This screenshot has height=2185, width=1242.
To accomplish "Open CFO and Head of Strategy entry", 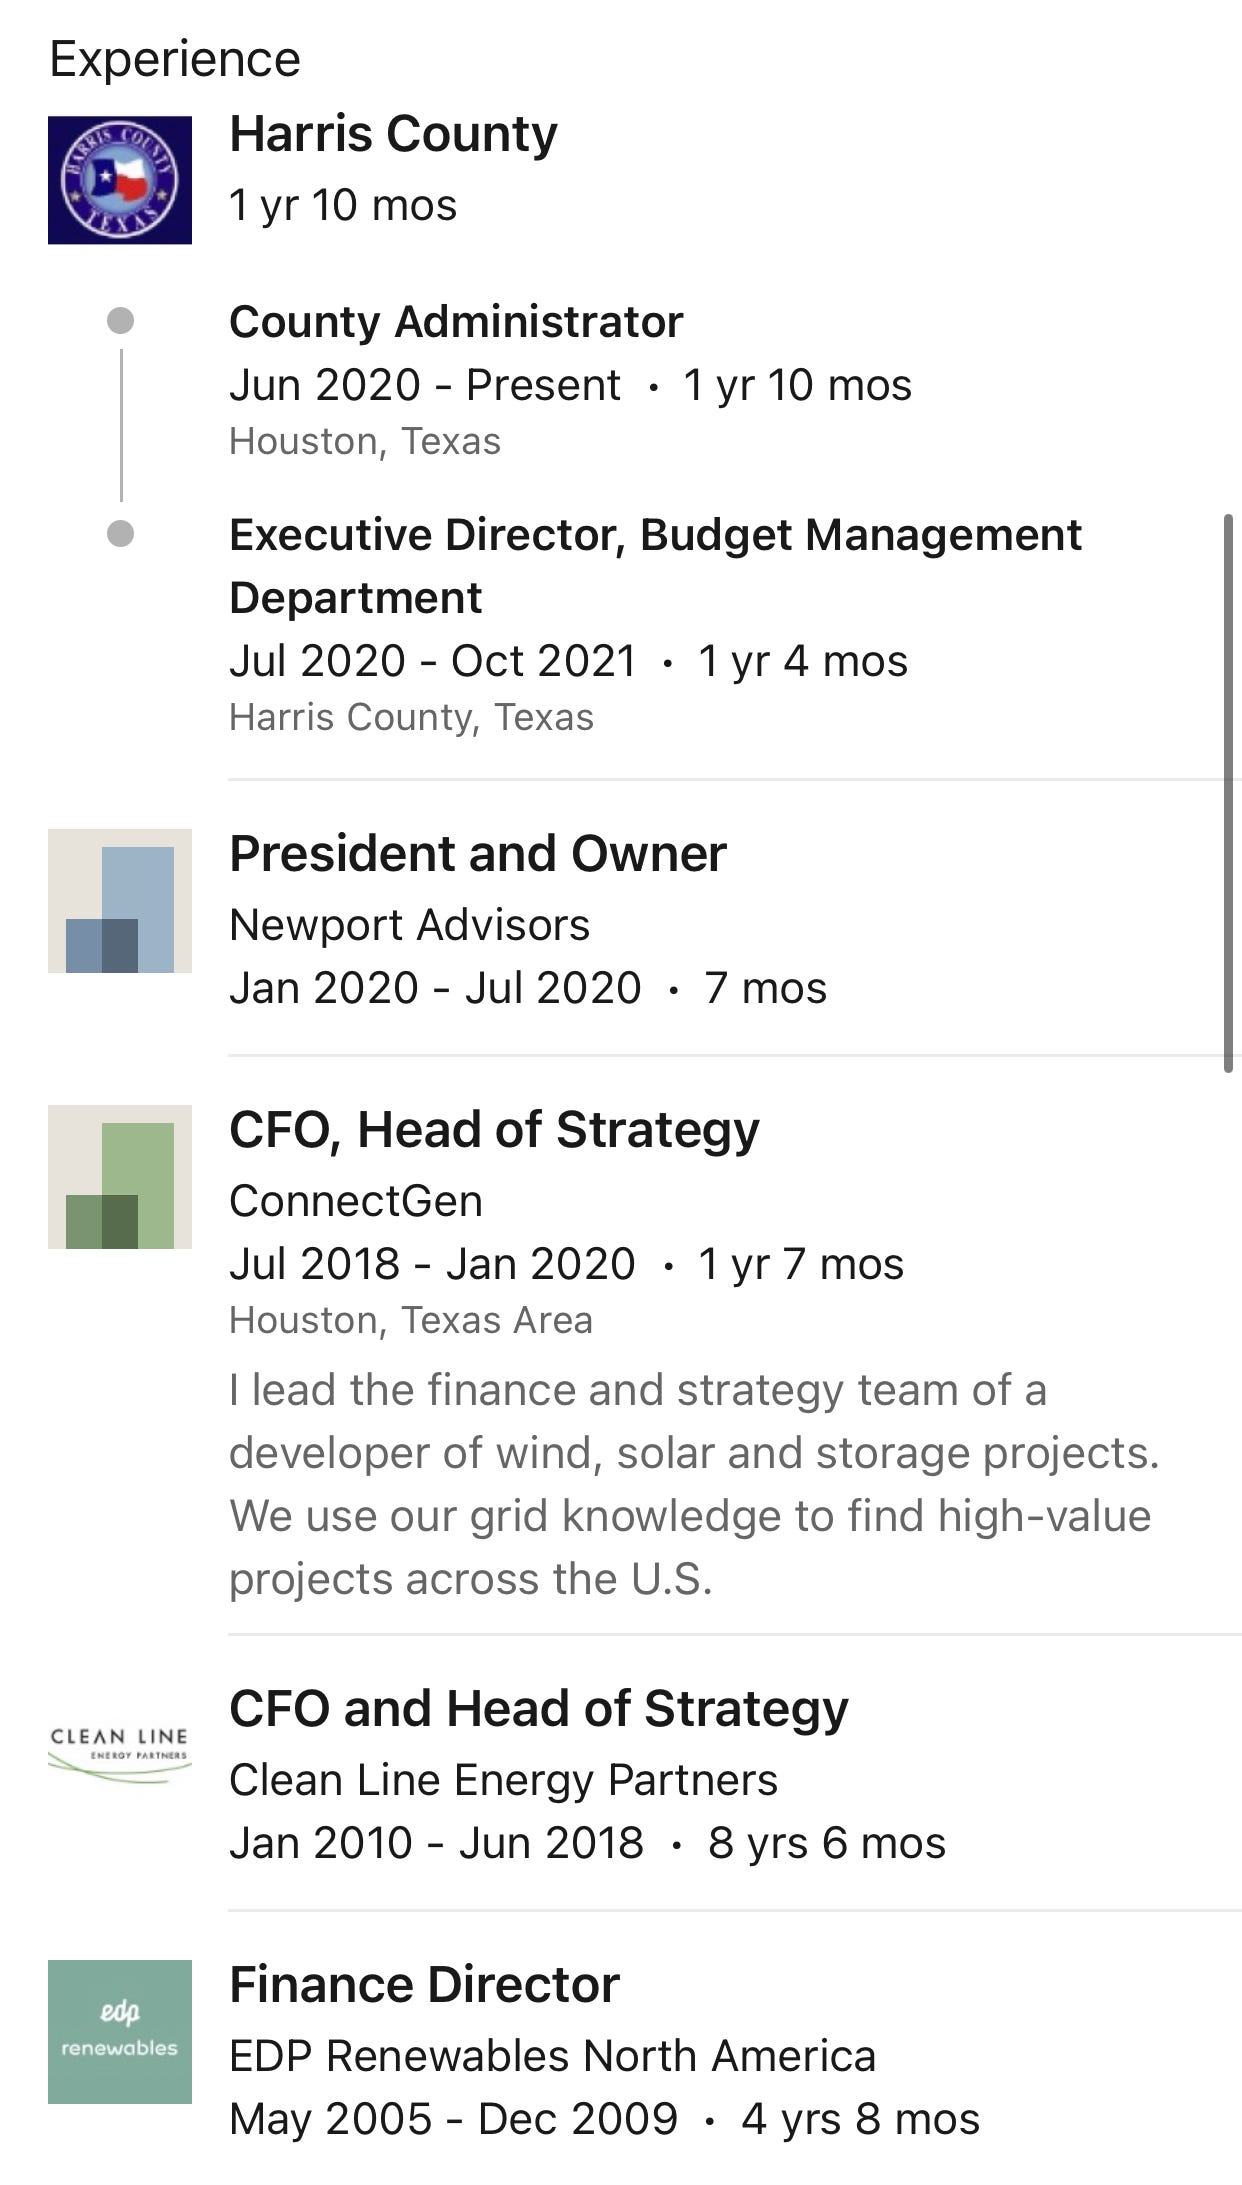I will pyautogui.click(x=538, y=1709).
